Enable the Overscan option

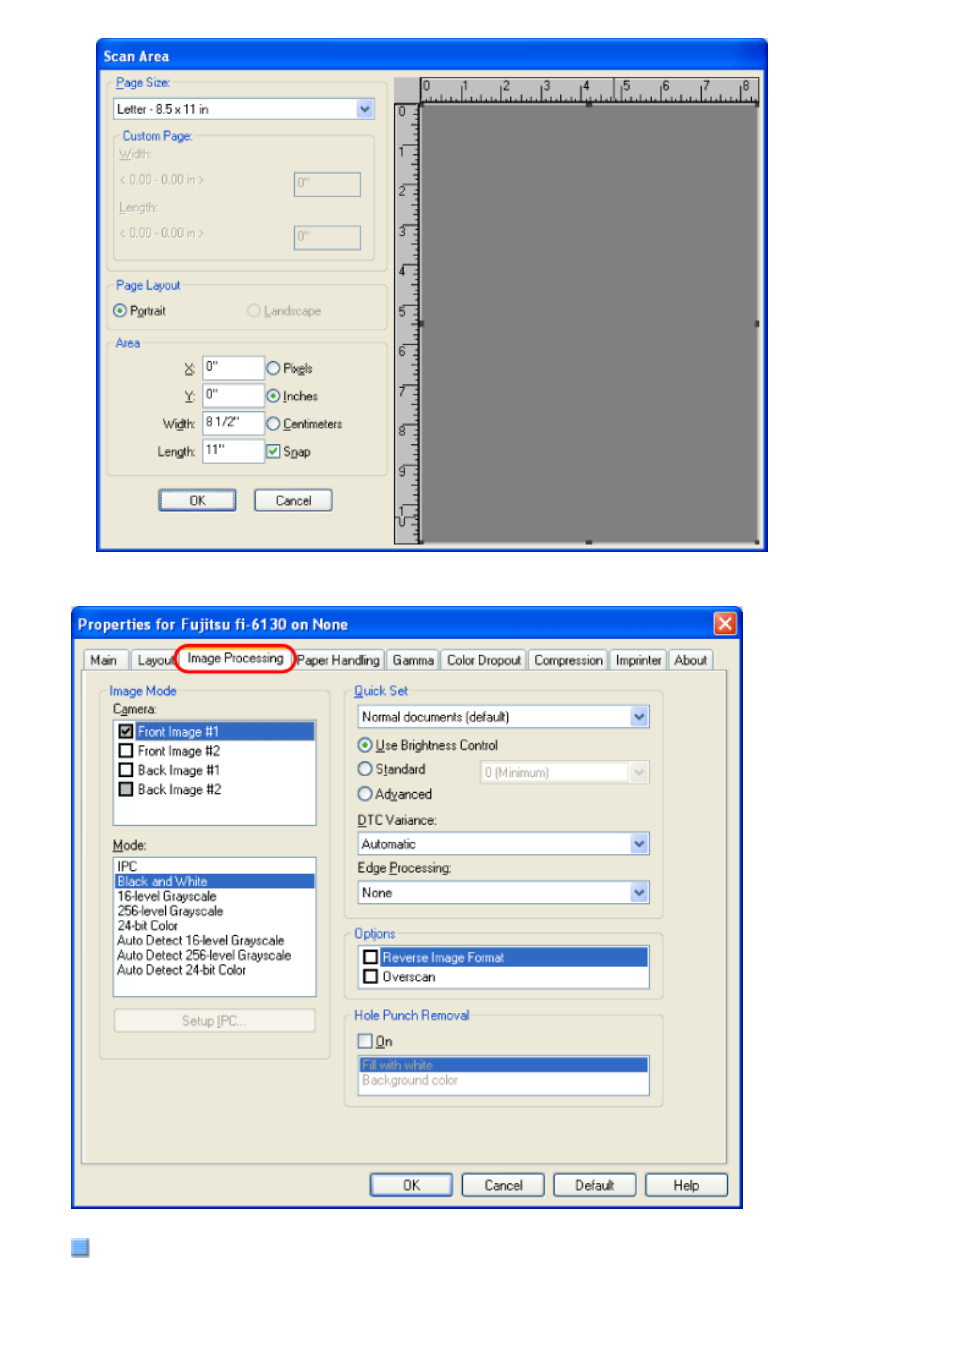pos(370,976)
